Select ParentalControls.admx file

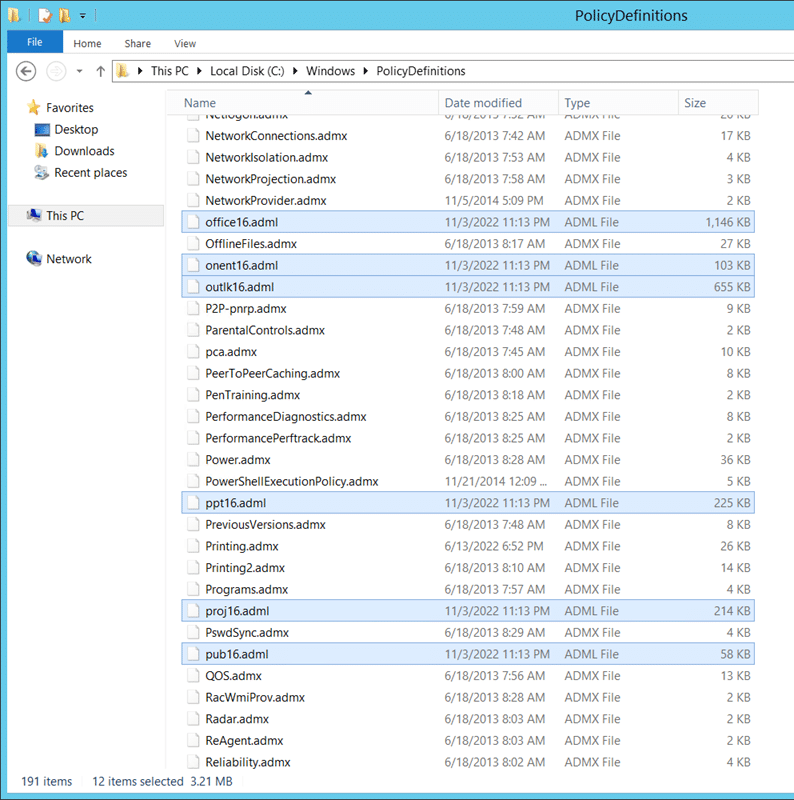pyautogui.click(x=468, y=330)
